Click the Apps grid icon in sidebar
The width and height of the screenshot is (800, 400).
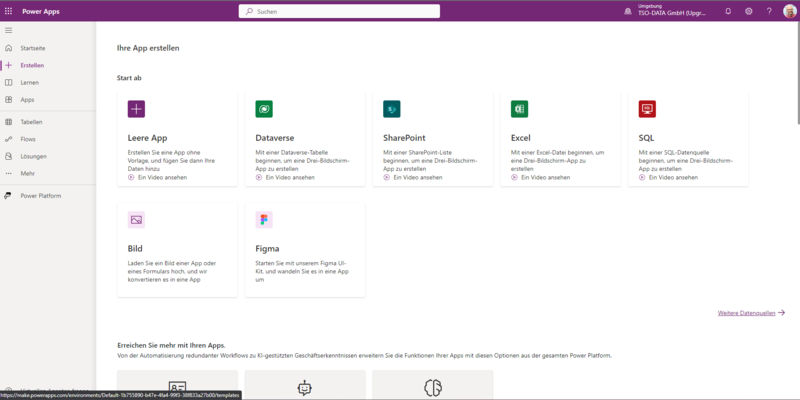tap(8, 100)
